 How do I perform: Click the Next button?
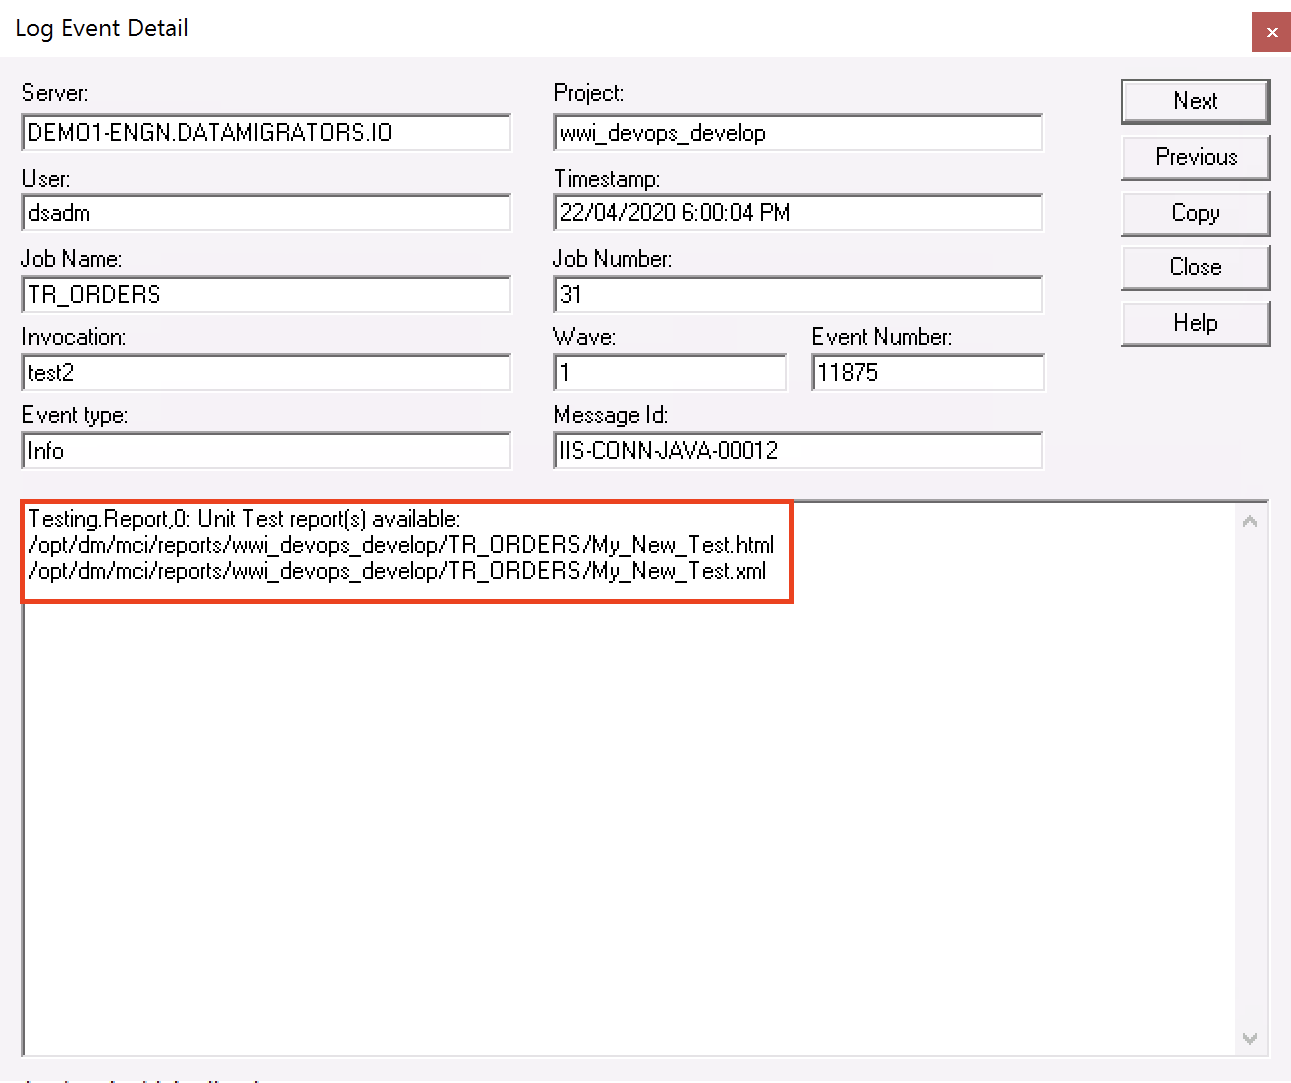tap(1195, 101)
